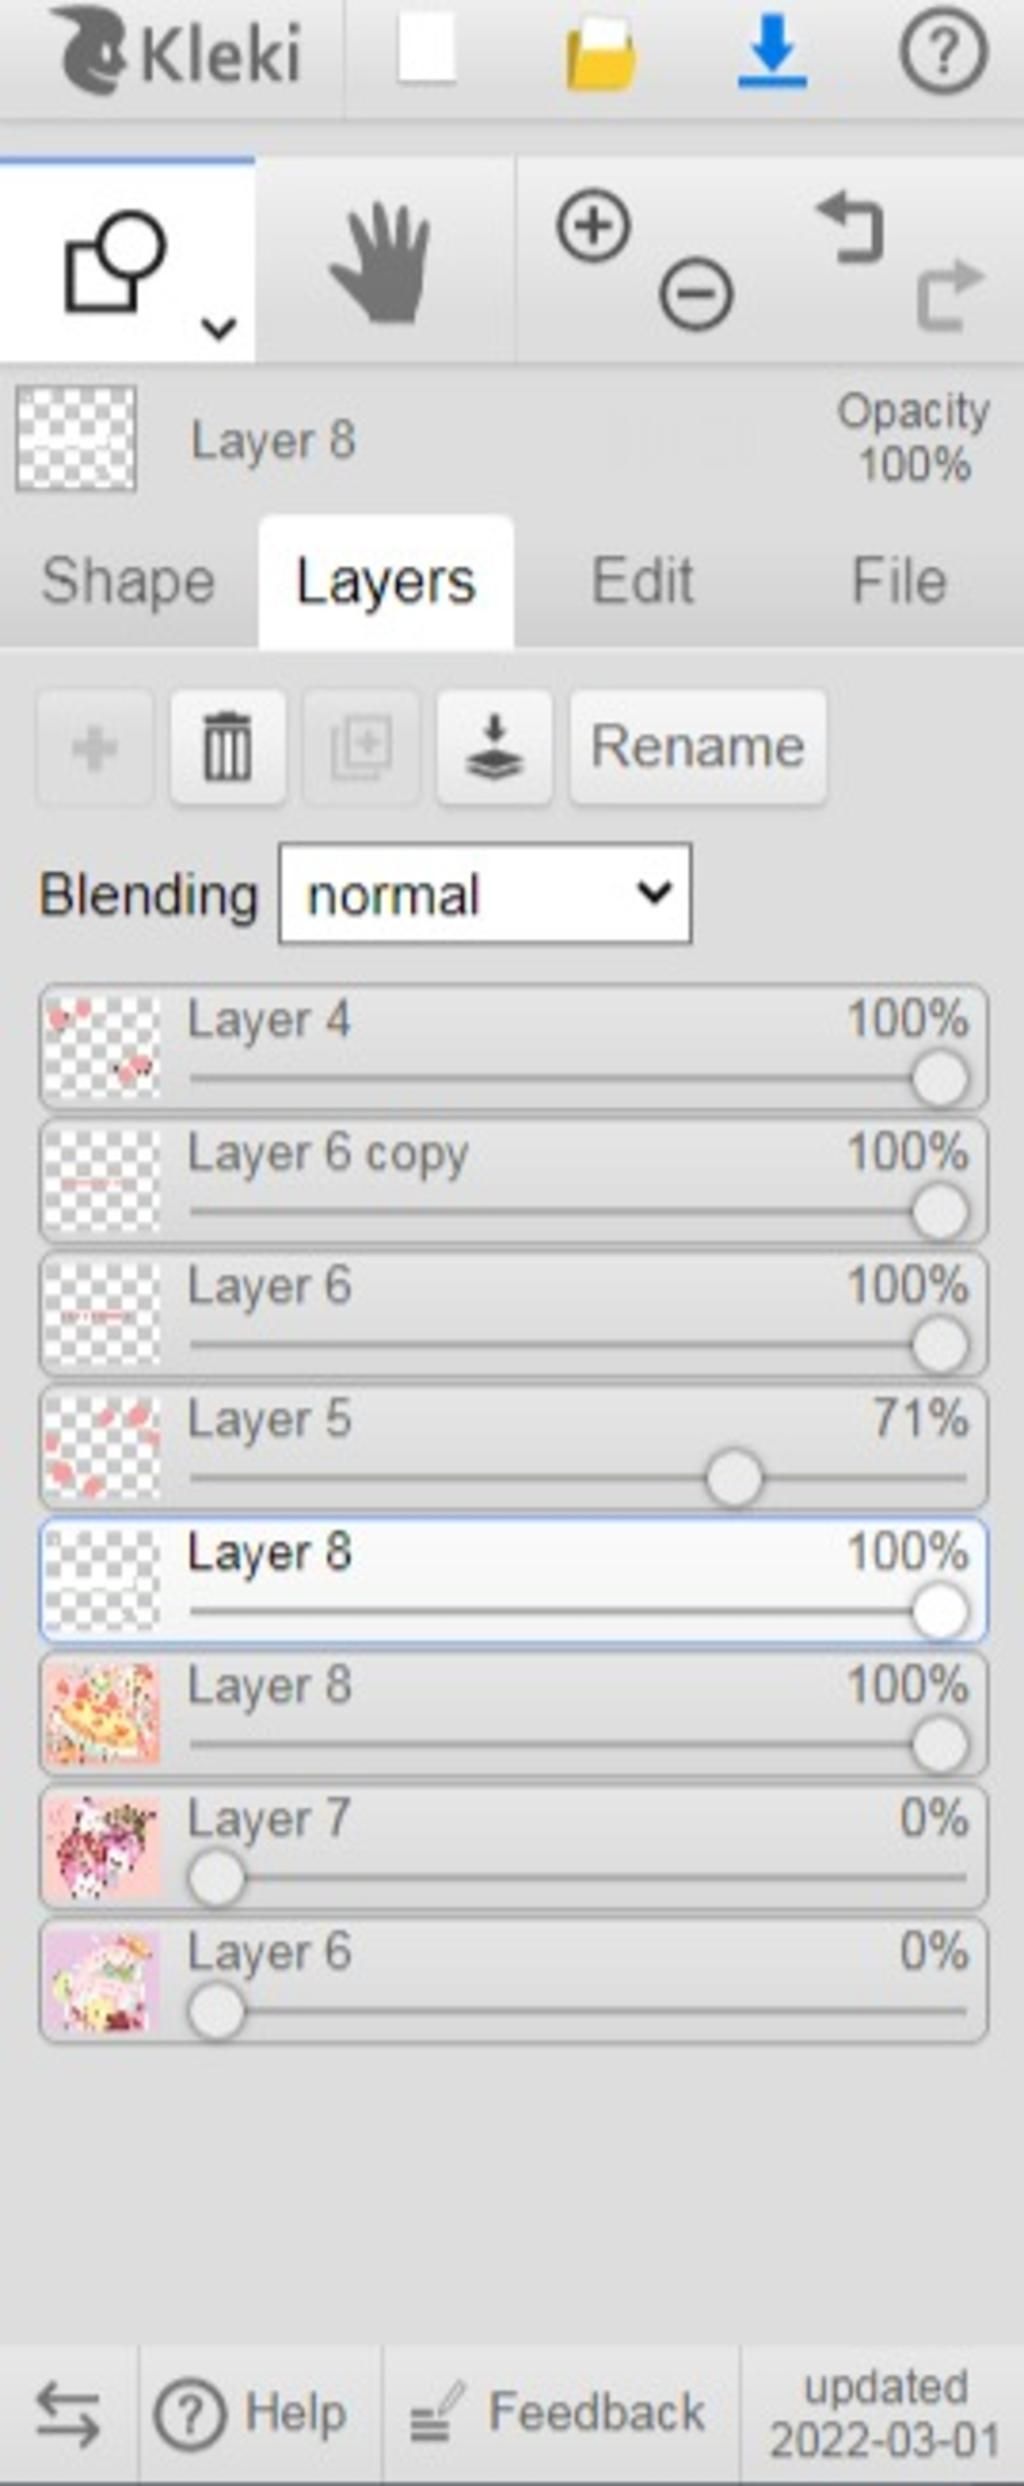Open the Blending mode dropdown
The width and height of the screenshot is (1024, 2486).
pos(485,894)
